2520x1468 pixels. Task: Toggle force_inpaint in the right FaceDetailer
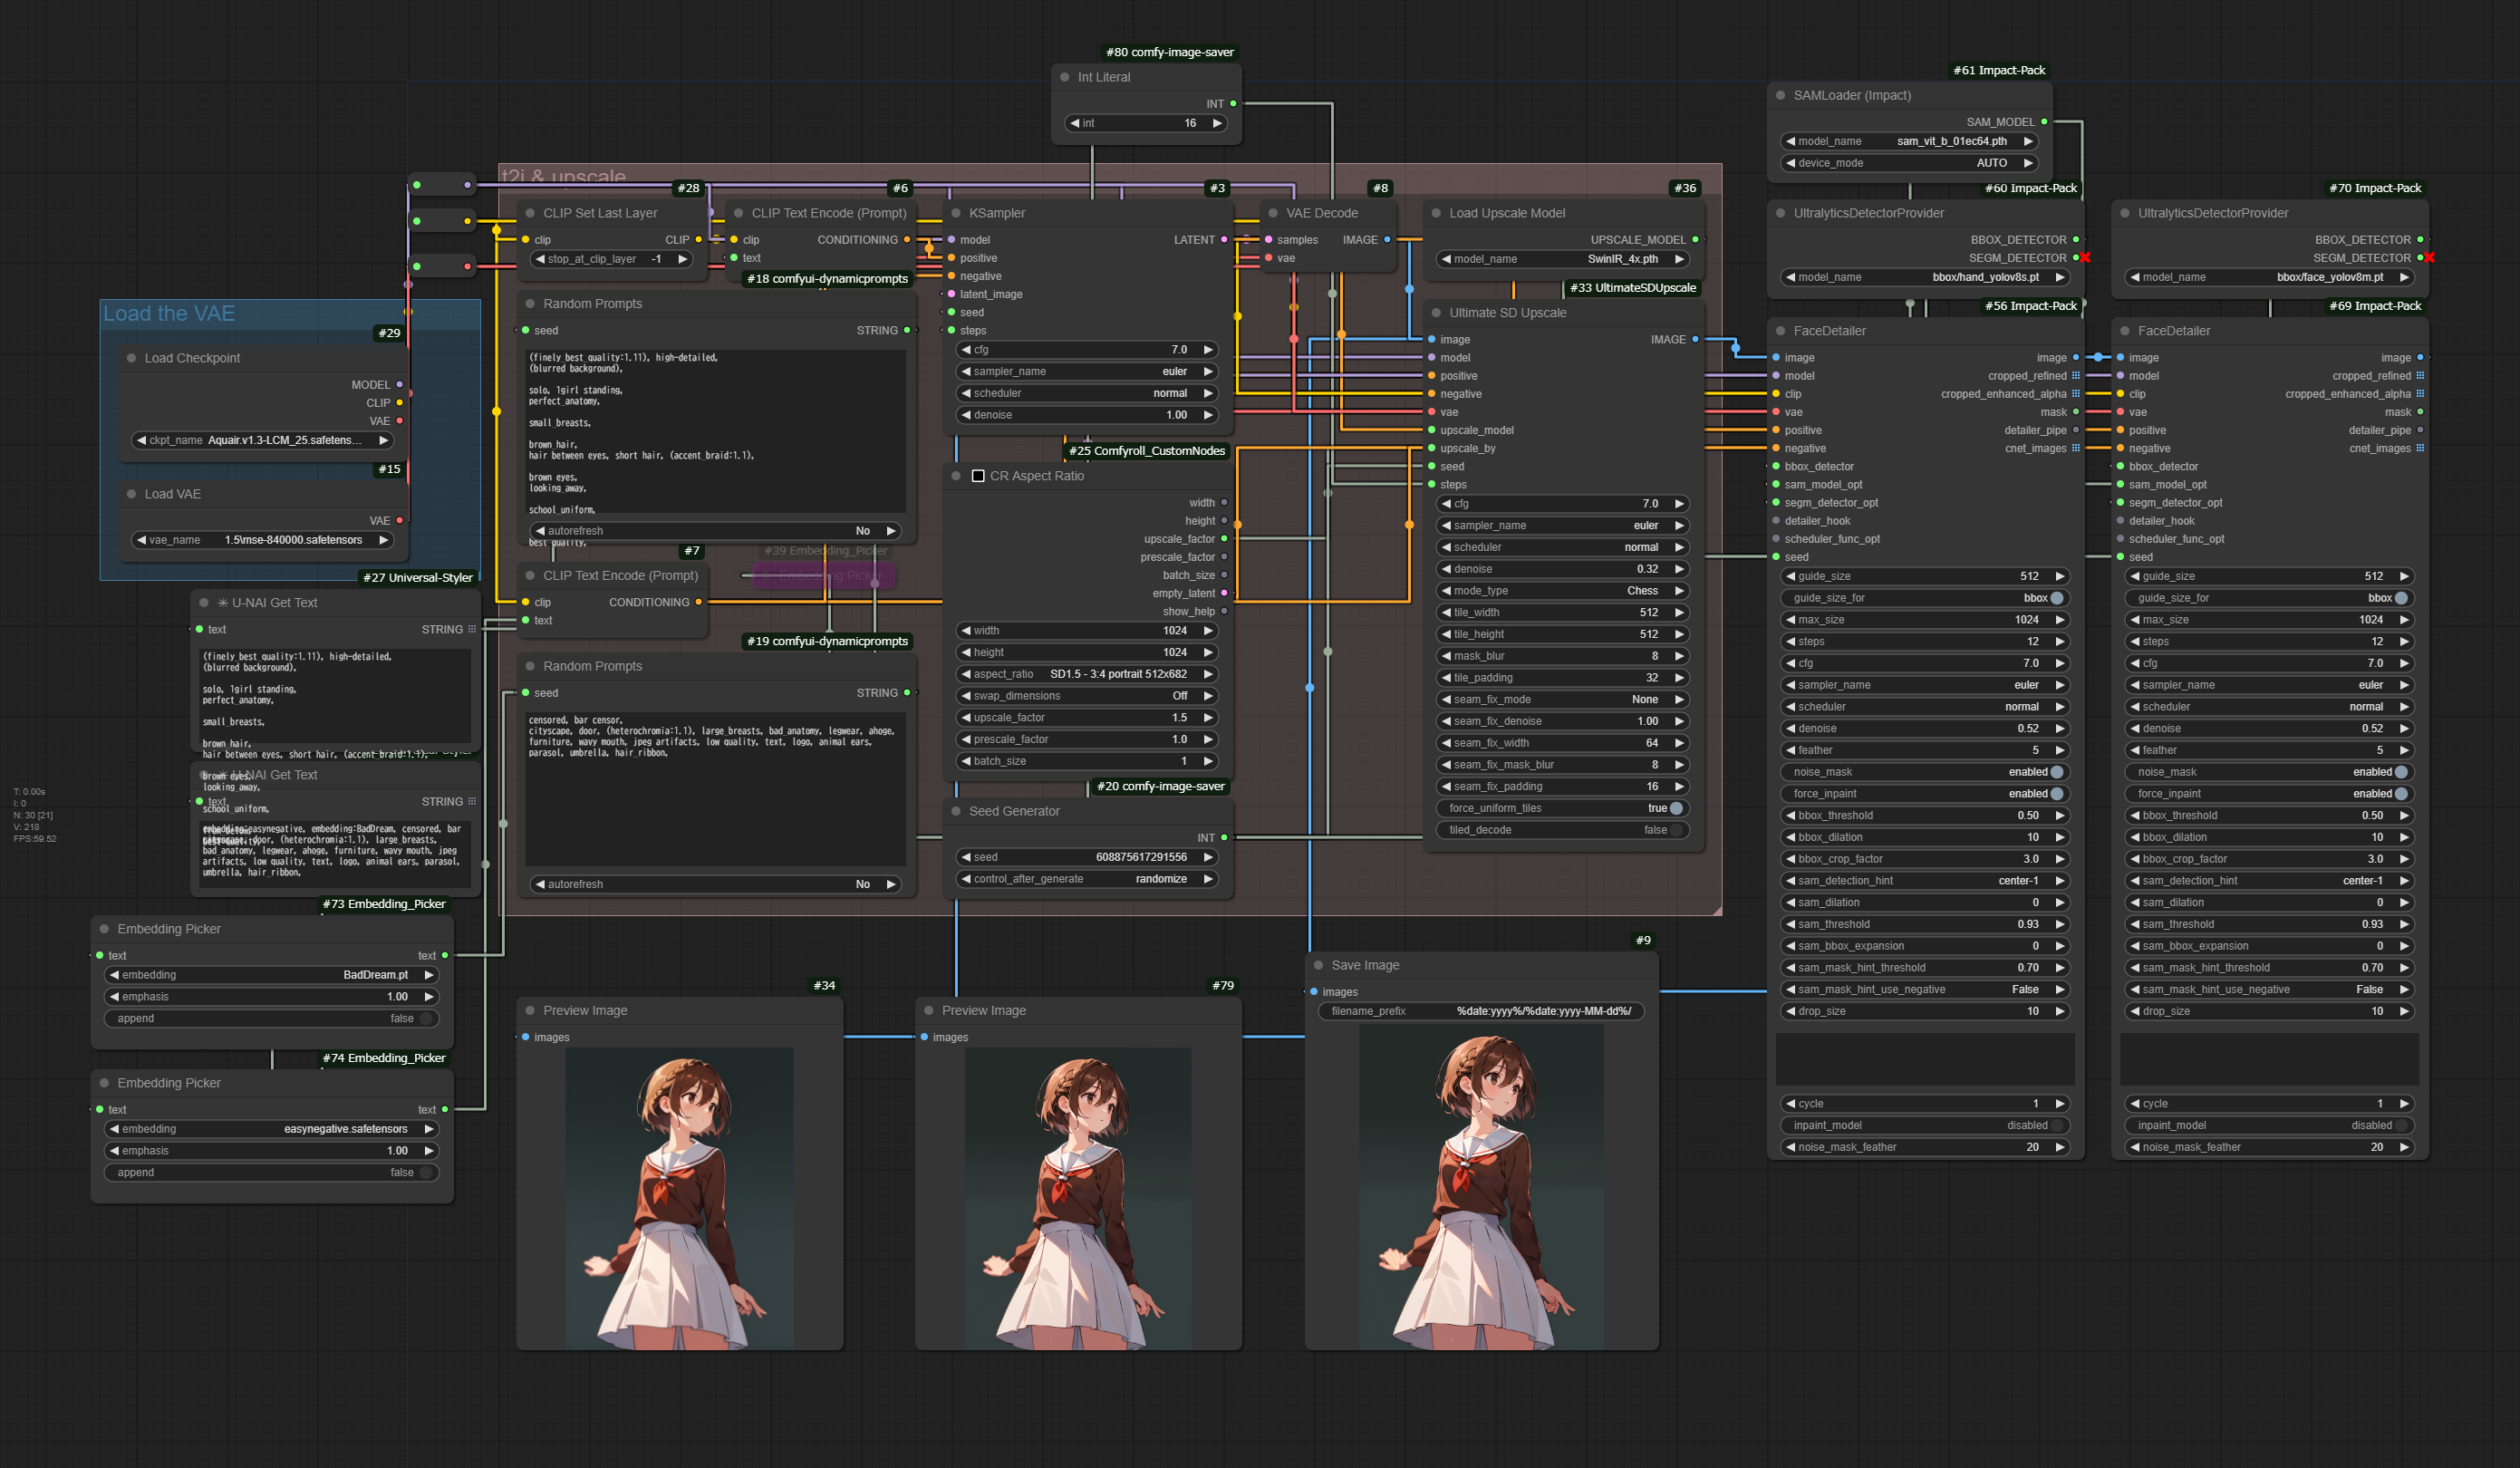click(2269, 794)
